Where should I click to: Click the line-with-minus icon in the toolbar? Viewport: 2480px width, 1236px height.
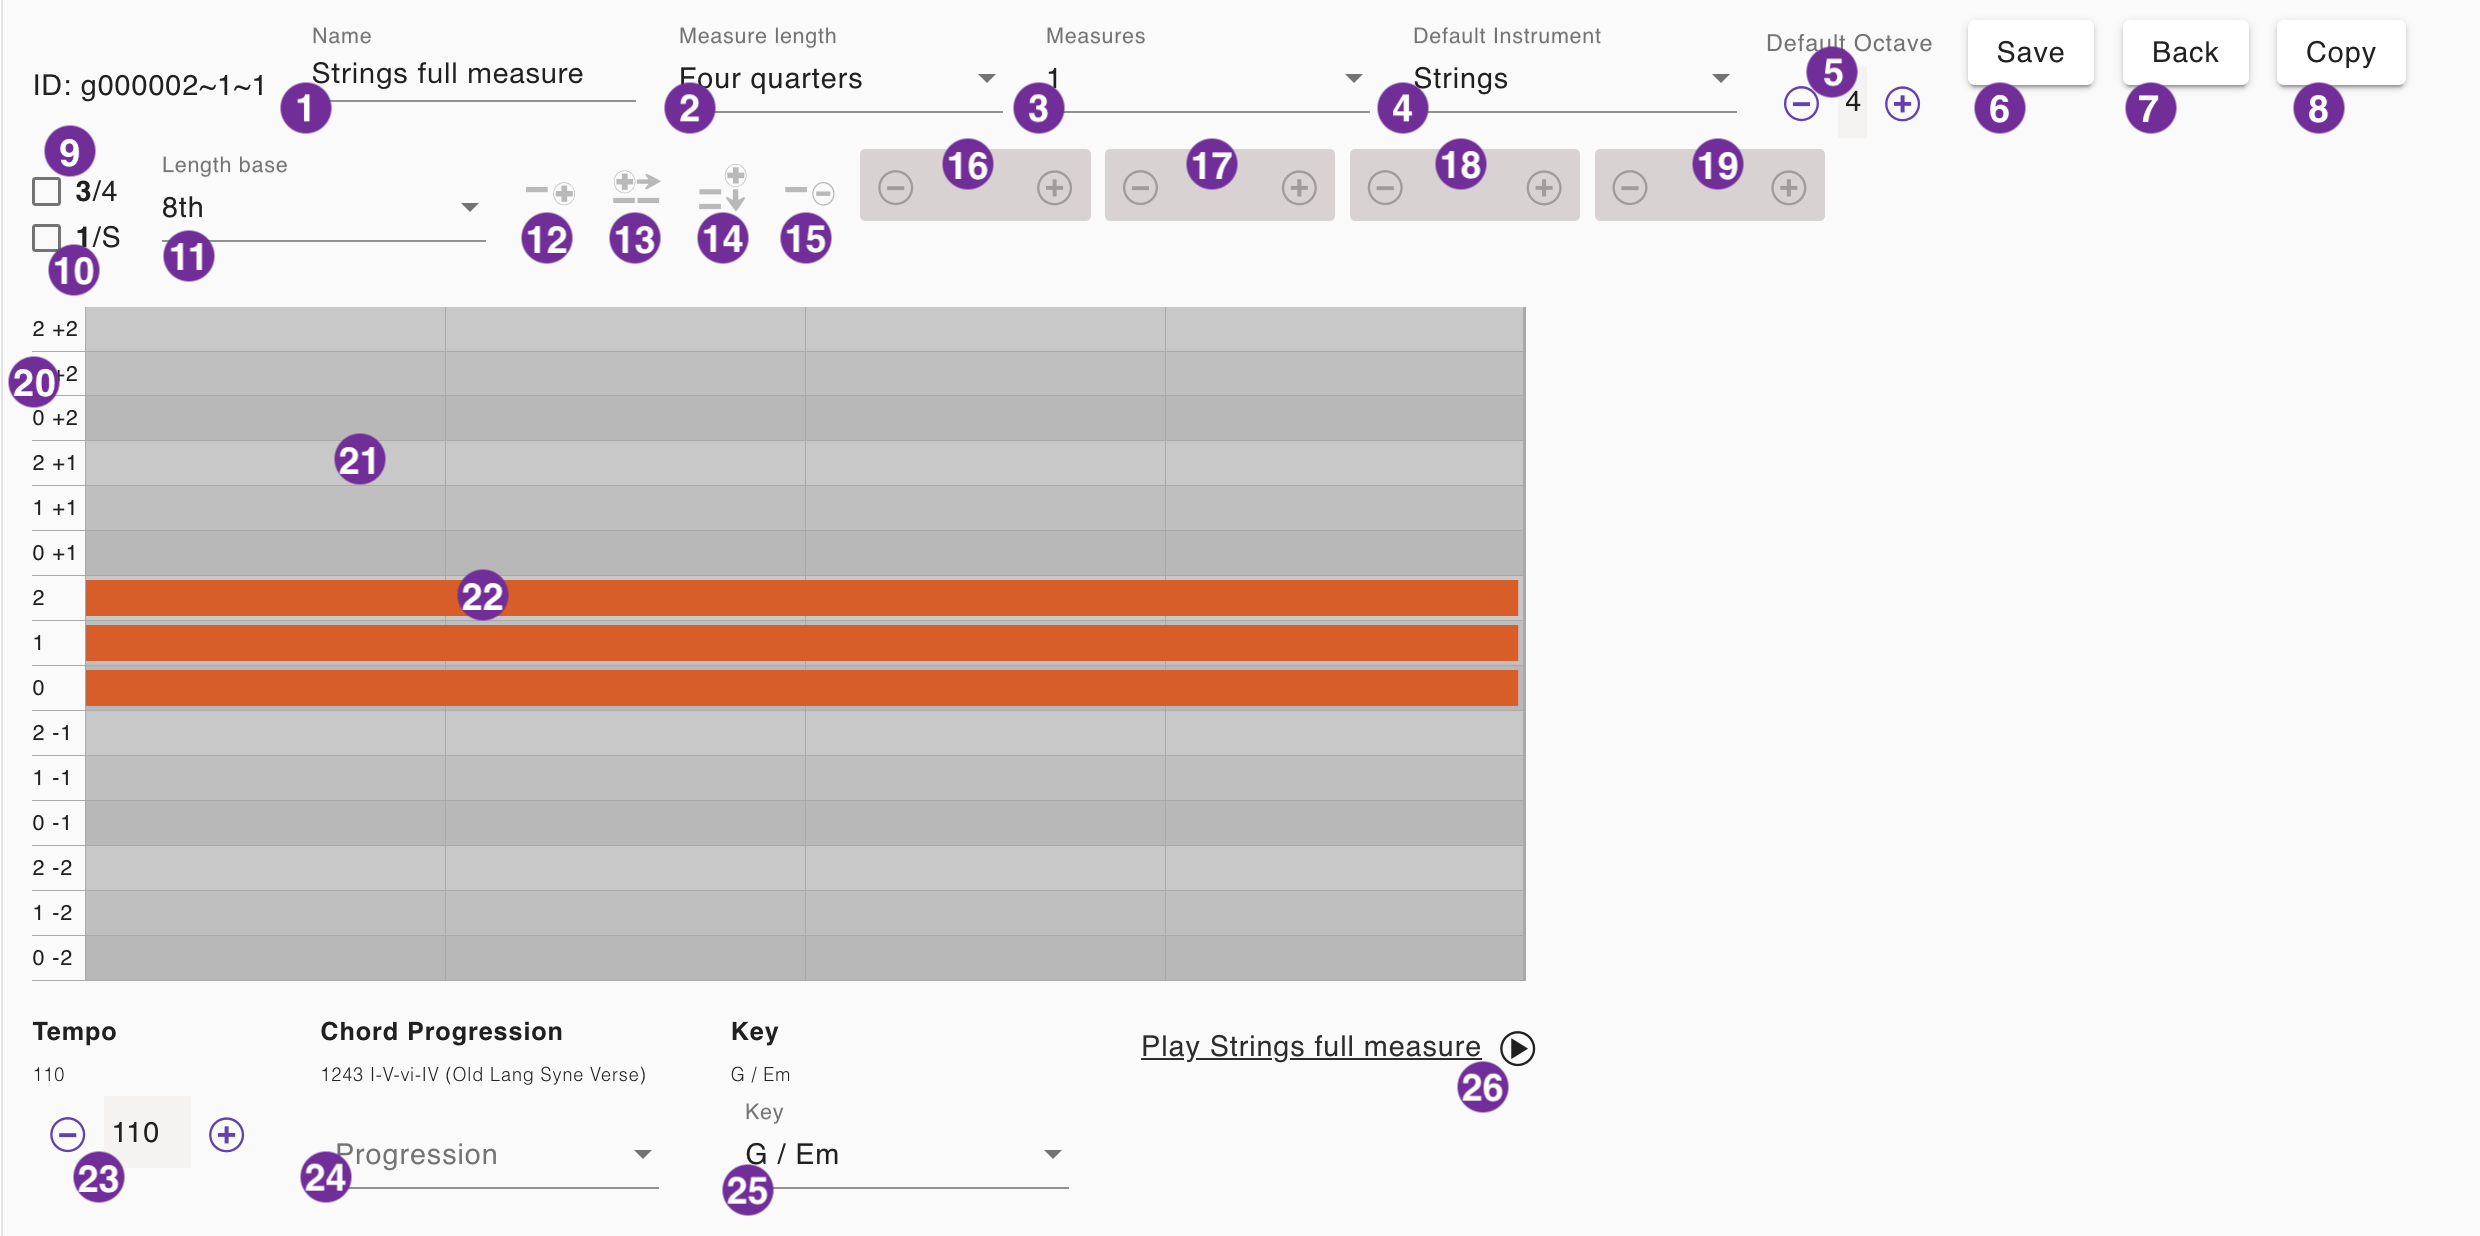coord(809,192)
